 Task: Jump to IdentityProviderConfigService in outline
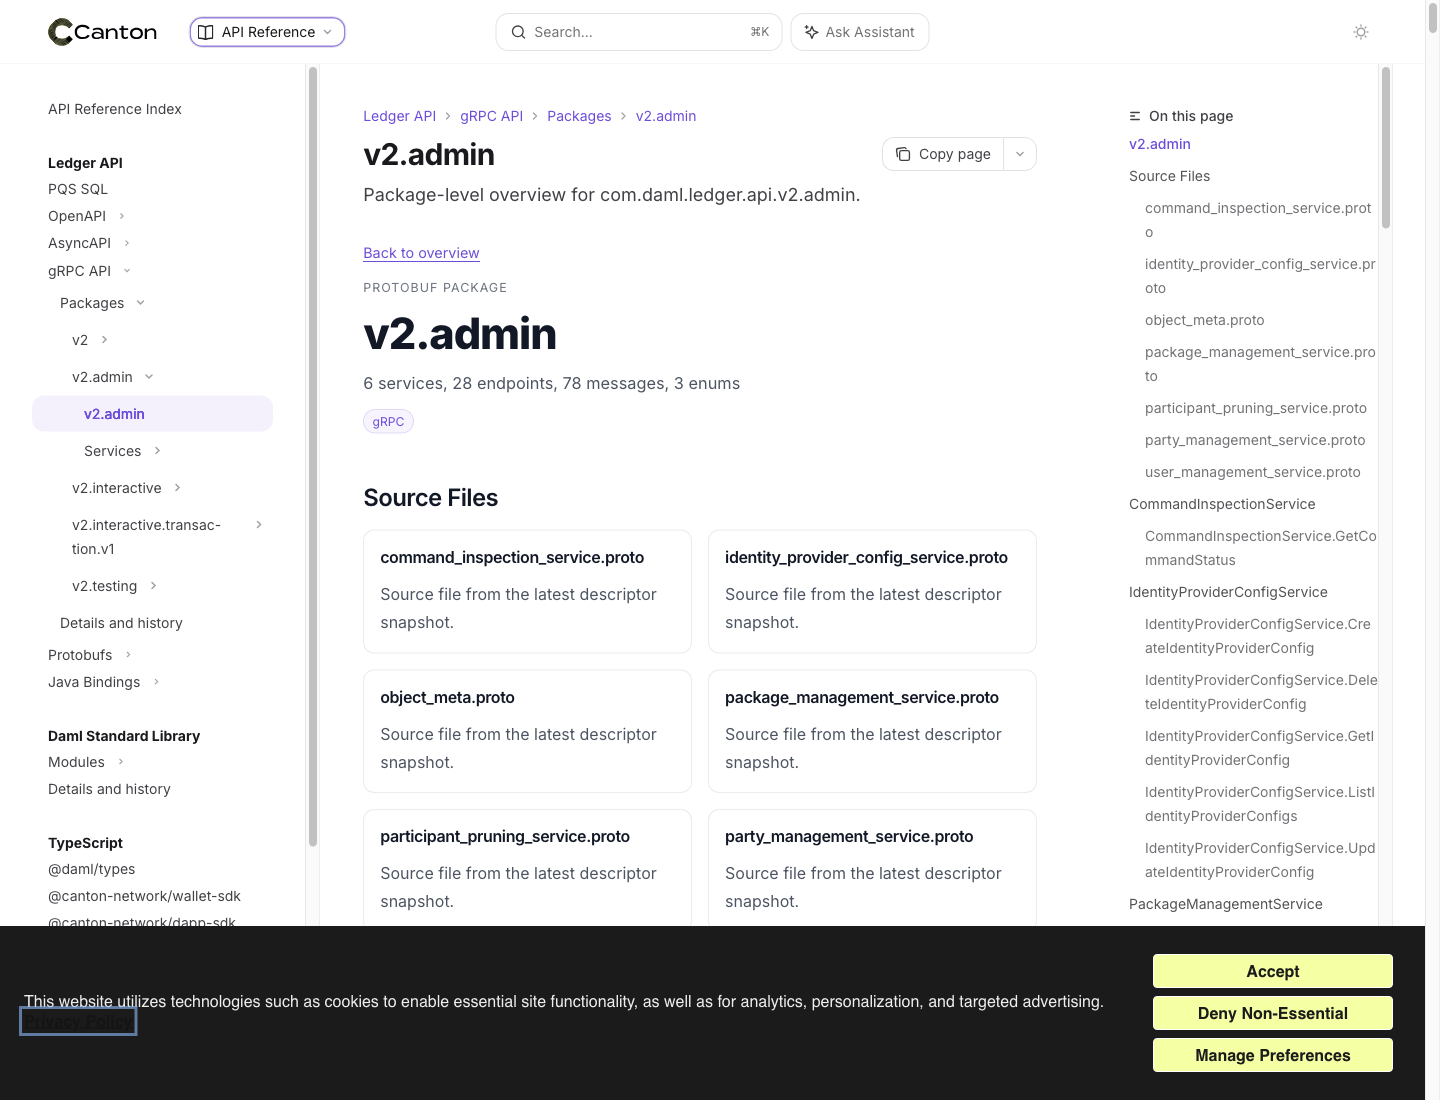(1228, 592)
